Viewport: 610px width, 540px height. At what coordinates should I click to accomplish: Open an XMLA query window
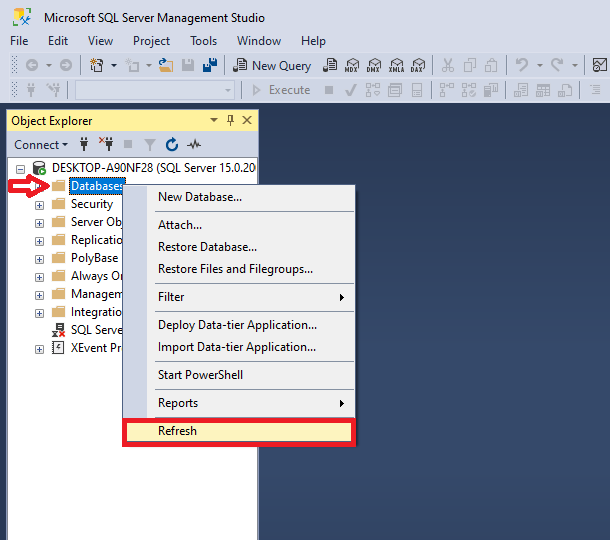click(396, 65)
